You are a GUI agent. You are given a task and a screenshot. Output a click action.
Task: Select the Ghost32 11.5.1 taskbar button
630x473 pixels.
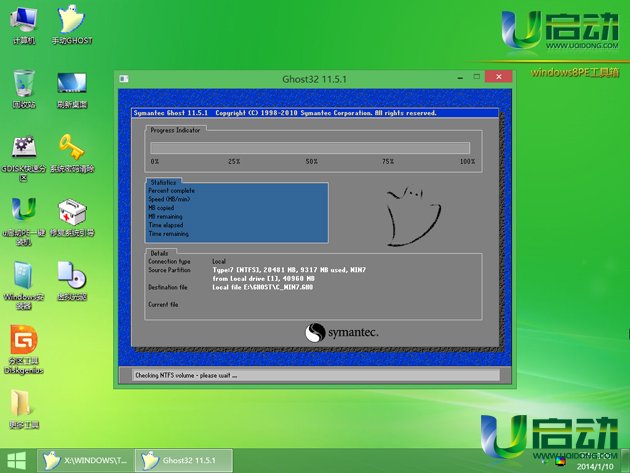coord(184,461)
